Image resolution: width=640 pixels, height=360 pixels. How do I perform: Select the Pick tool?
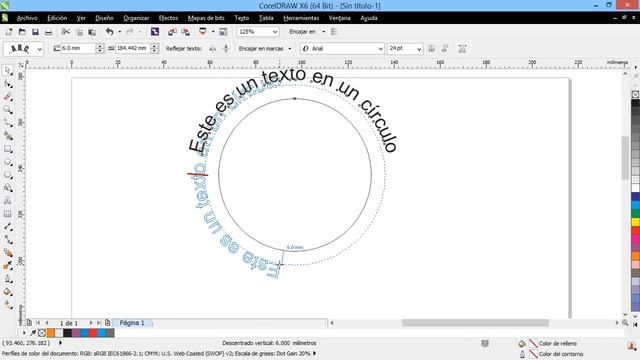[7, 71]
